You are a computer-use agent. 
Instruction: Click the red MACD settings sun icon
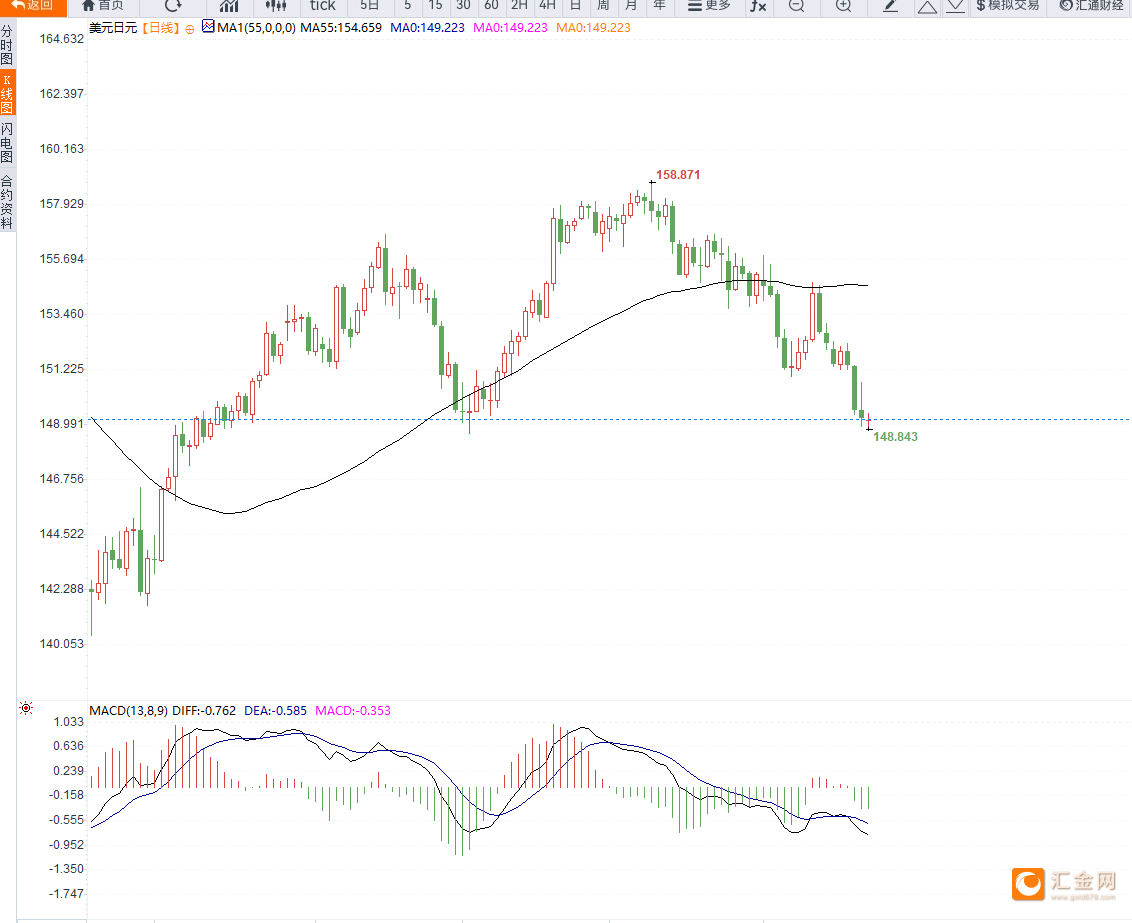click(26, 708)
